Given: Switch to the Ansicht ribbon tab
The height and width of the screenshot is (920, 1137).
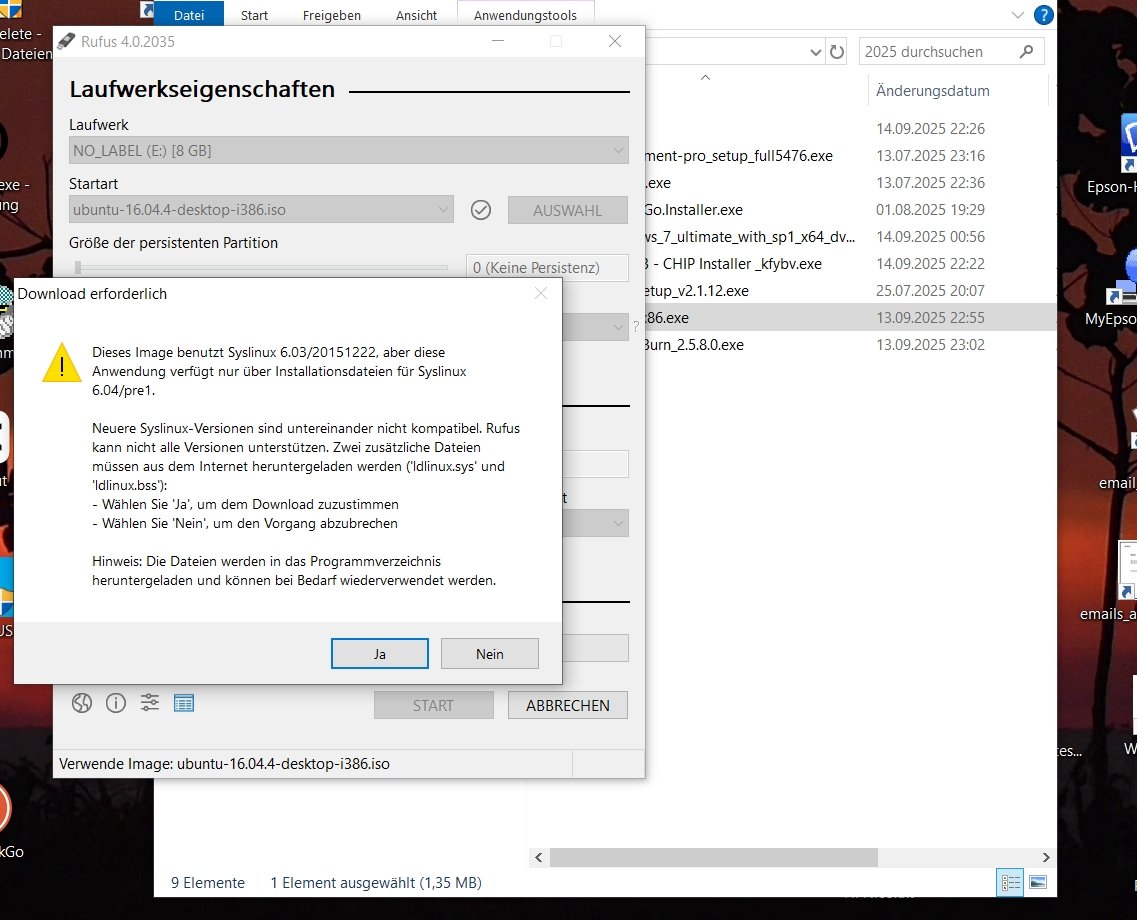Looking at the screenshot, I should click(416, 14).
